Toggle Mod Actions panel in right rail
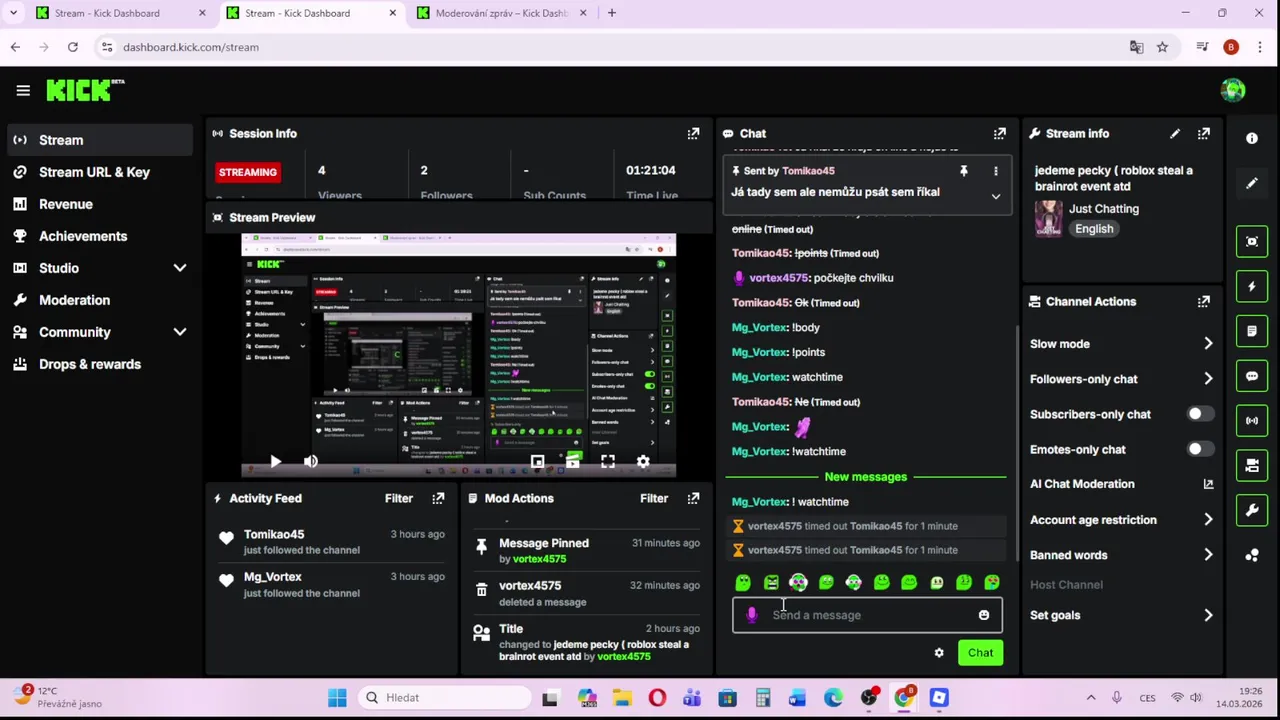 pos(1252,331)
